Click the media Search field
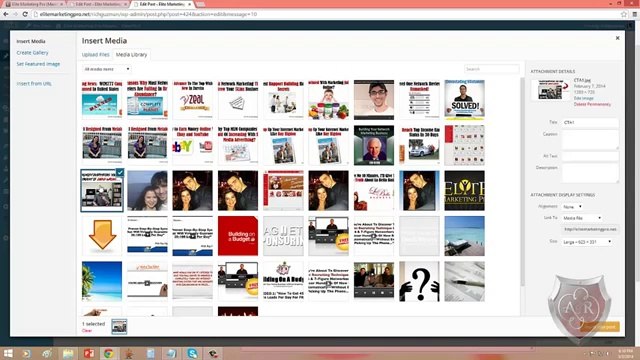This screenshot has width=640, height=360. tap(491, 69)
